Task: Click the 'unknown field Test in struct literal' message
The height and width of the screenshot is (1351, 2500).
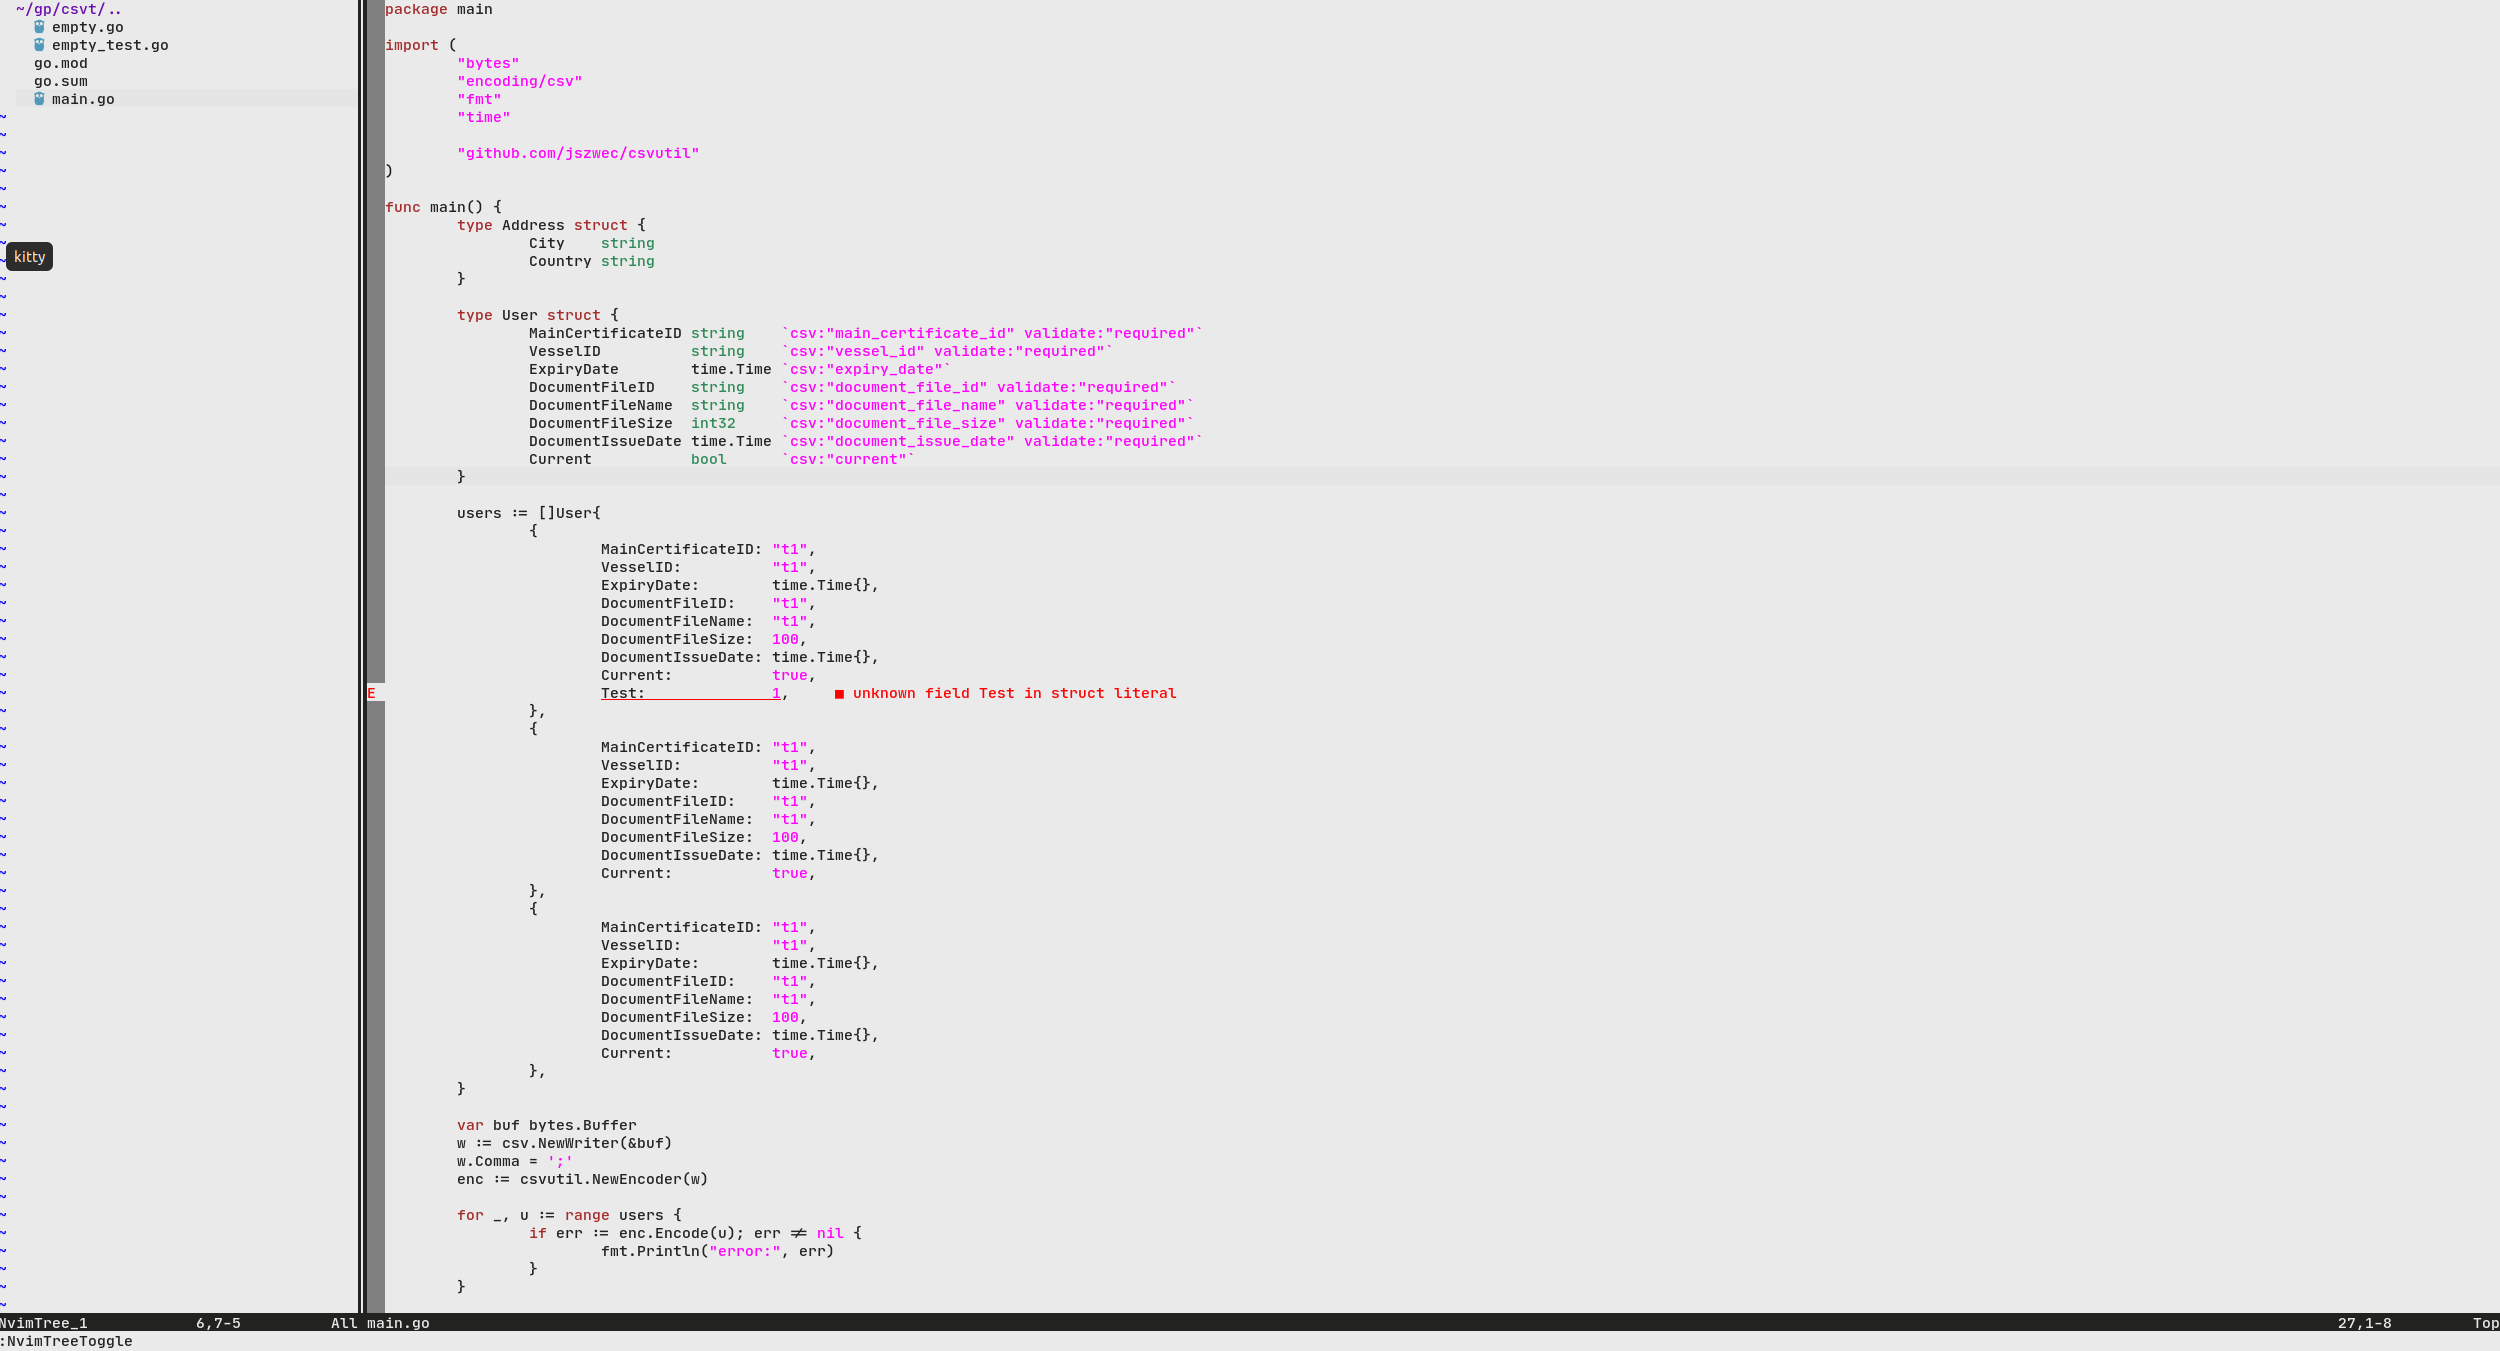Action: 1014,693
